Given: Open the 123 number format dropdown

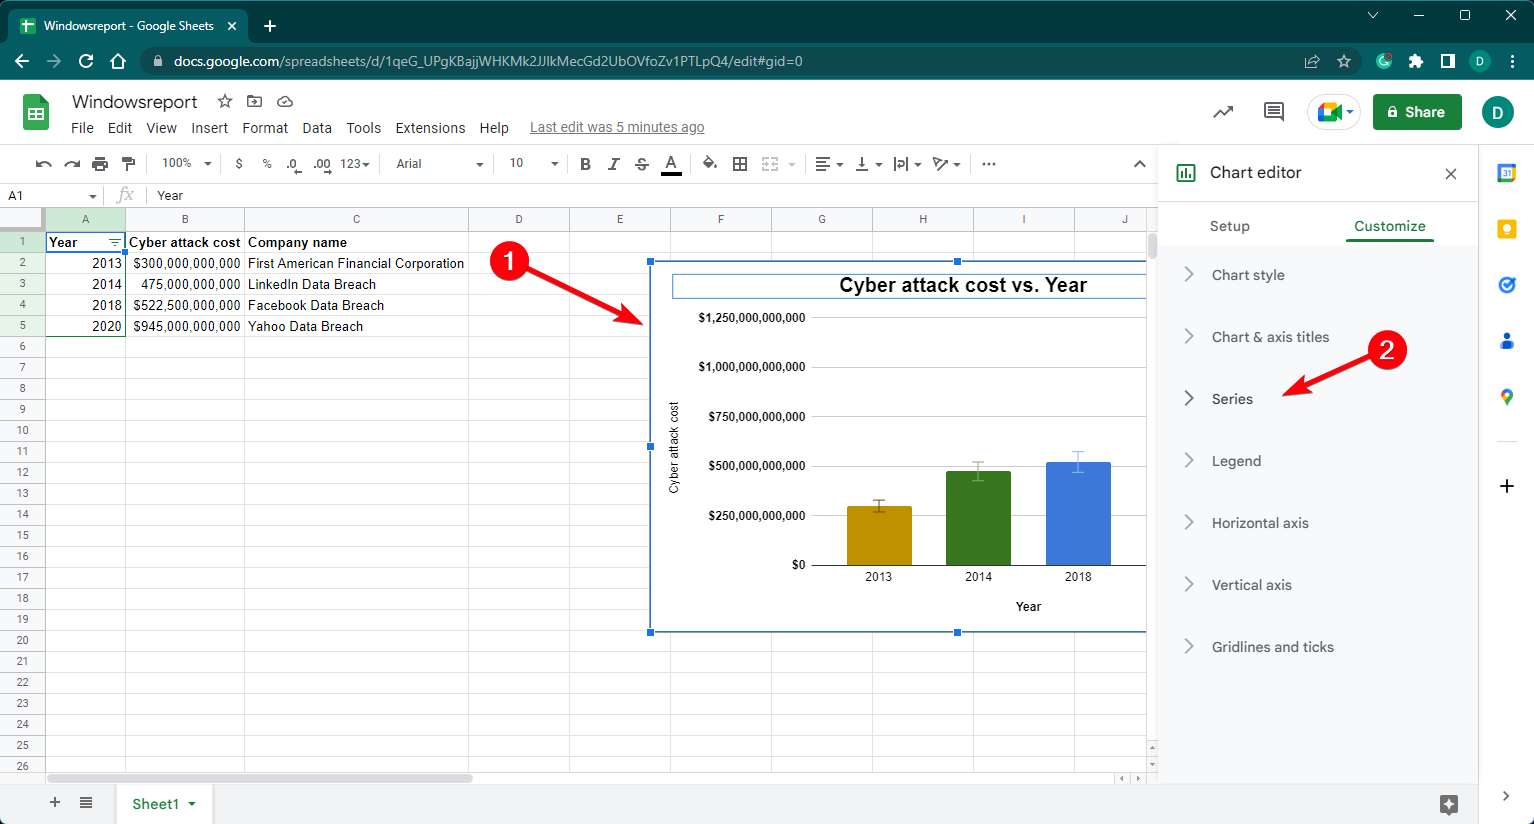Looking at the screenshot, I should [x=355, y=164].
